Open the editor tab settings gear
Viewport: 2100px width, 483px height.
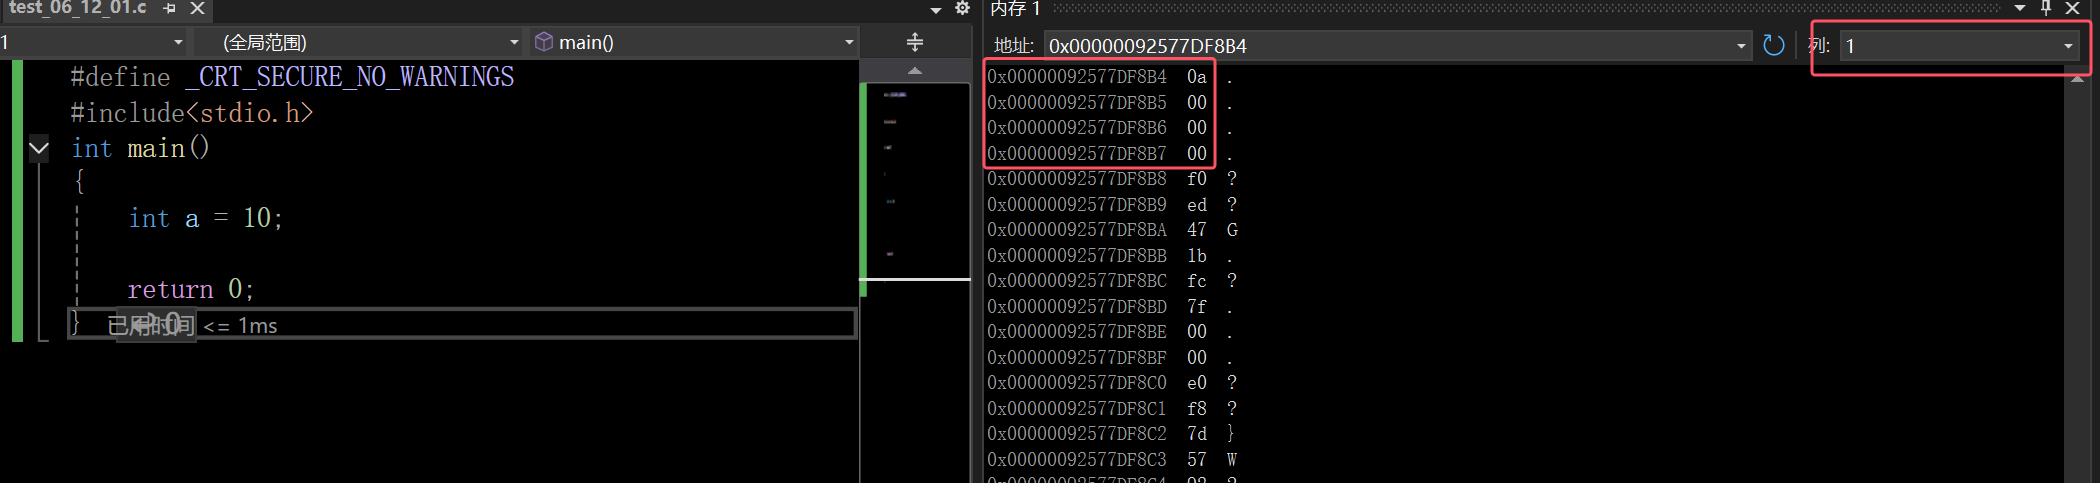pos(962,9)
